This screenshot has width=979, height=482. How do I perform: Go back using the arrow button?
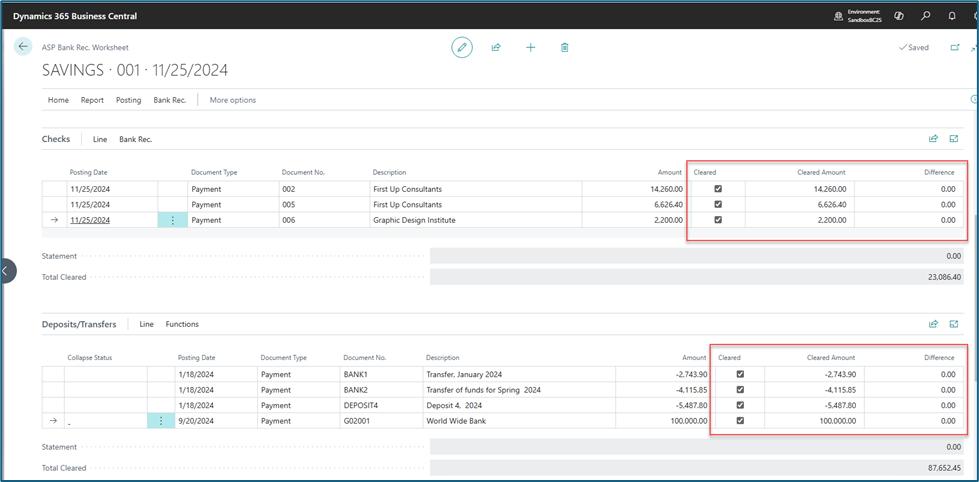click(23, 46)
